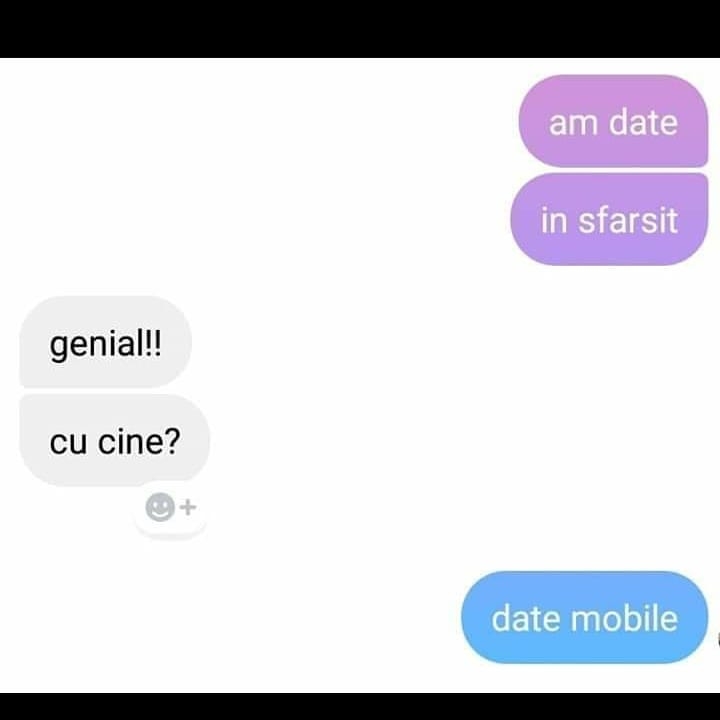The image size is (720, 720).
Task: Click the word "mobile" in blue bubble
Action: point(626,618)
